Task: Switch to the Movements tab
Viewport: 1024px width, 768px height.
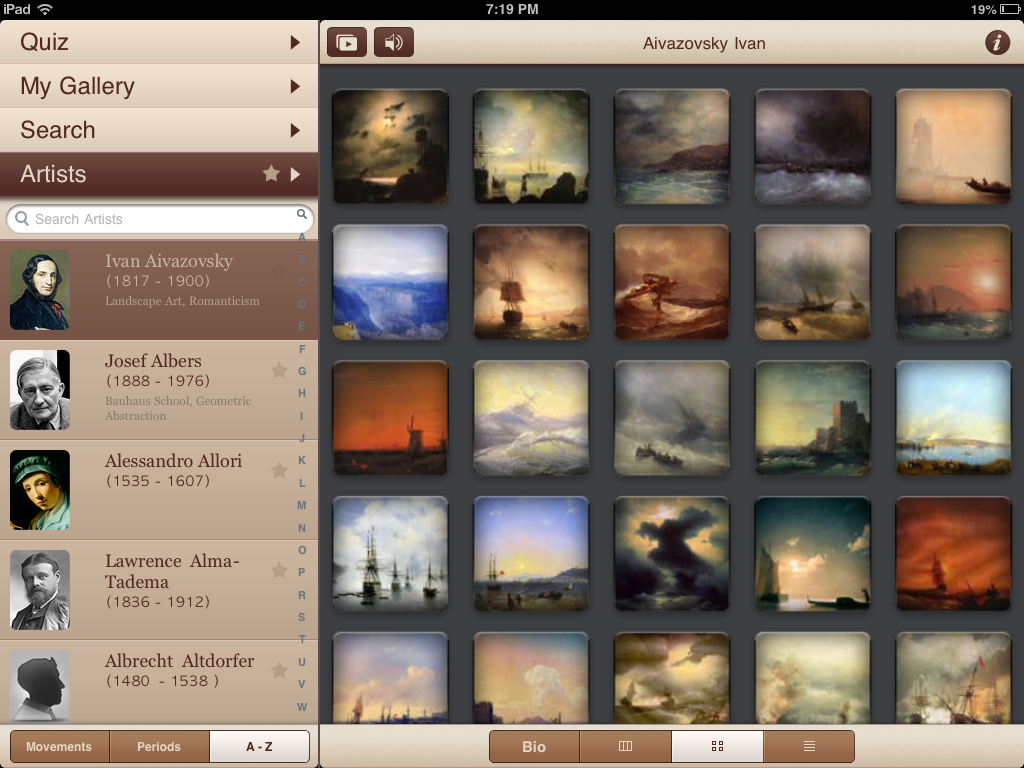Action: (59, 747)
